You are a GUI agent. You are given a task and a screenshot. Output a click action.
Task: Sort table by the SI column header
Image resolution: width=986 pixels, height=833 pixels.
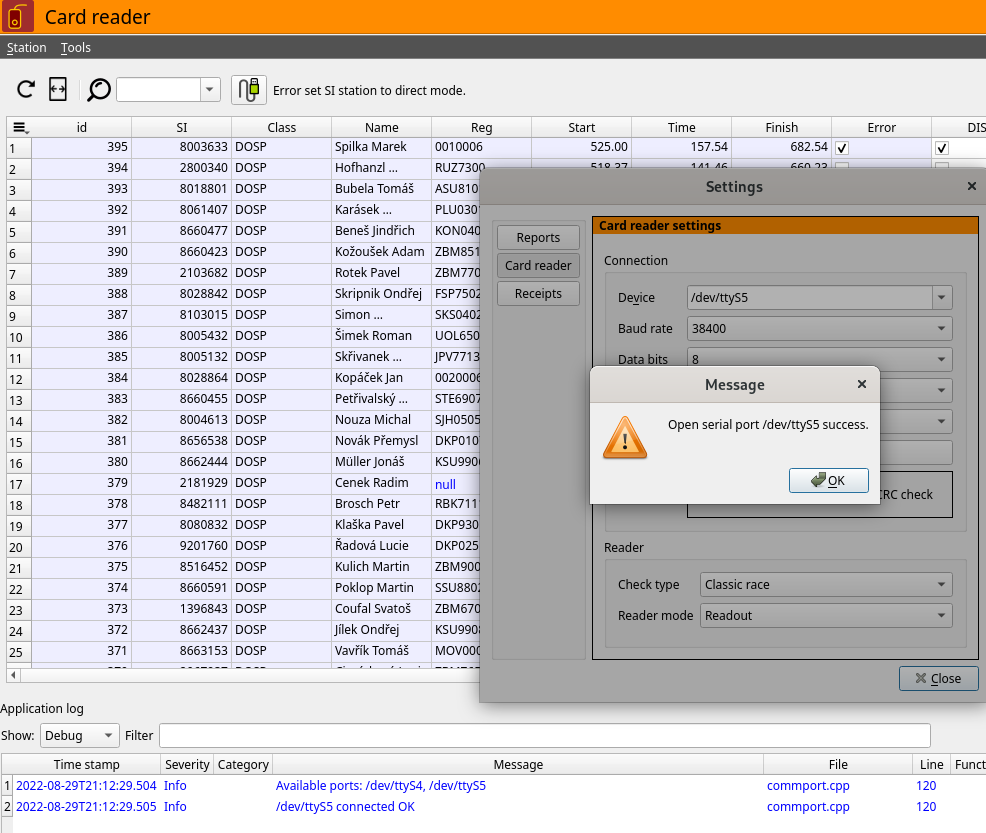(181, 128)
